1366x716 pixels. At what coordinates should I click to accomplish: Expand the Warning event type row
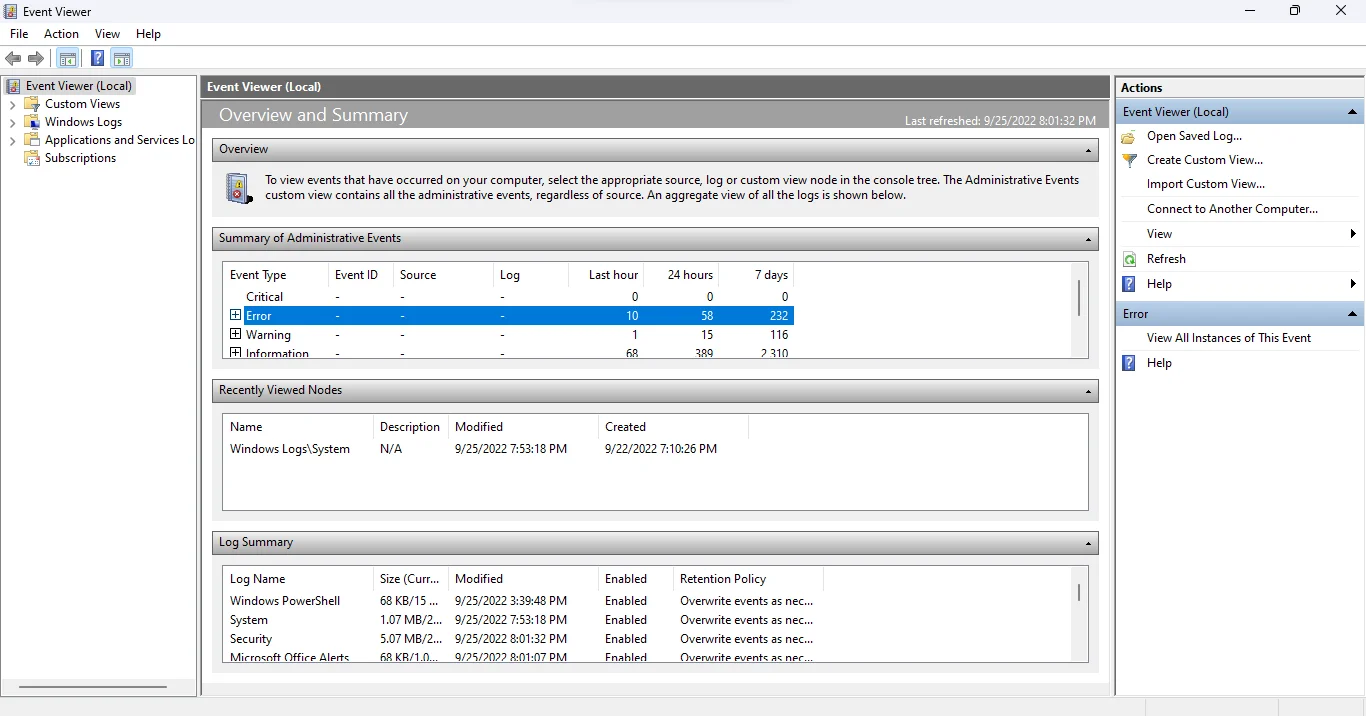(x=236, y=334)
